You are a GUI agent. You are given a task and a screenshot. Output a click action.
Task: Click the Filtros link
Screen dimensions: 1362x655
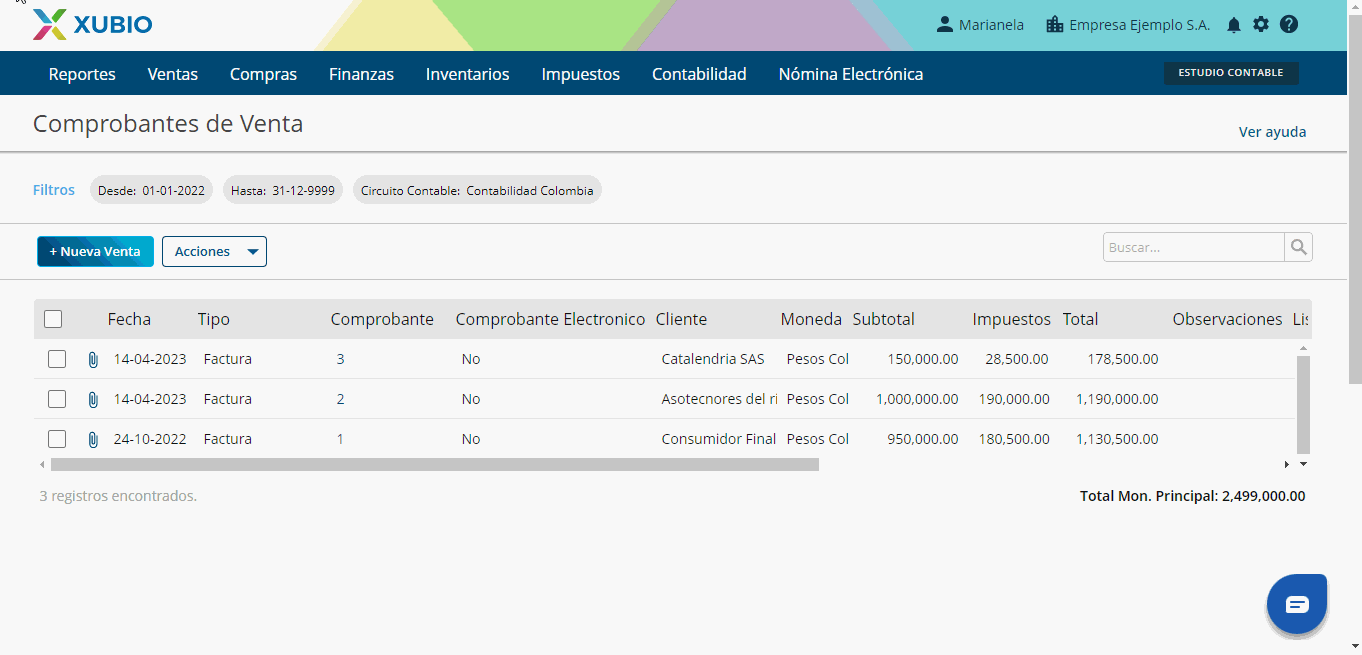[54, 190]
